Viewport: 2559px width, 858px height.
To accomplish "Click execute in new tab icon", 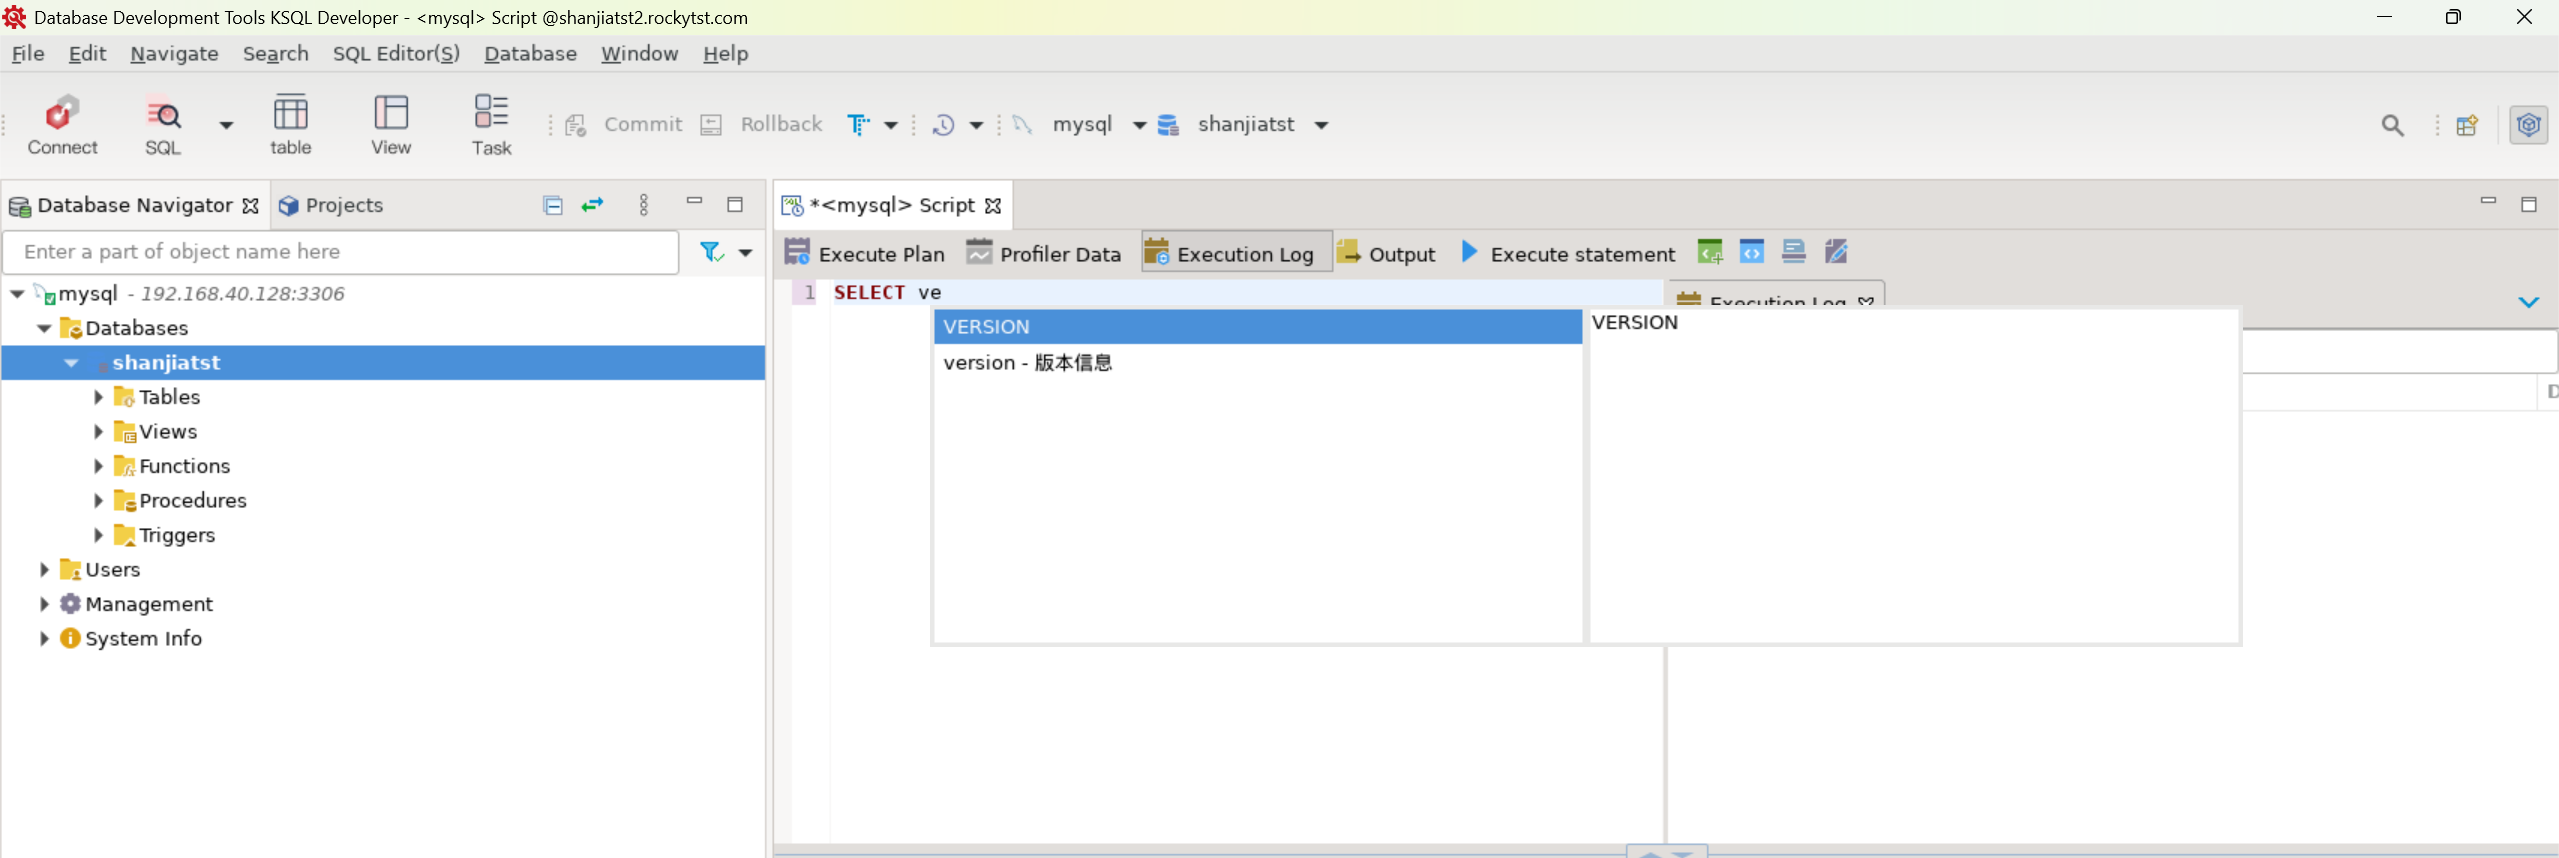I will click(x=1710, y=252).
